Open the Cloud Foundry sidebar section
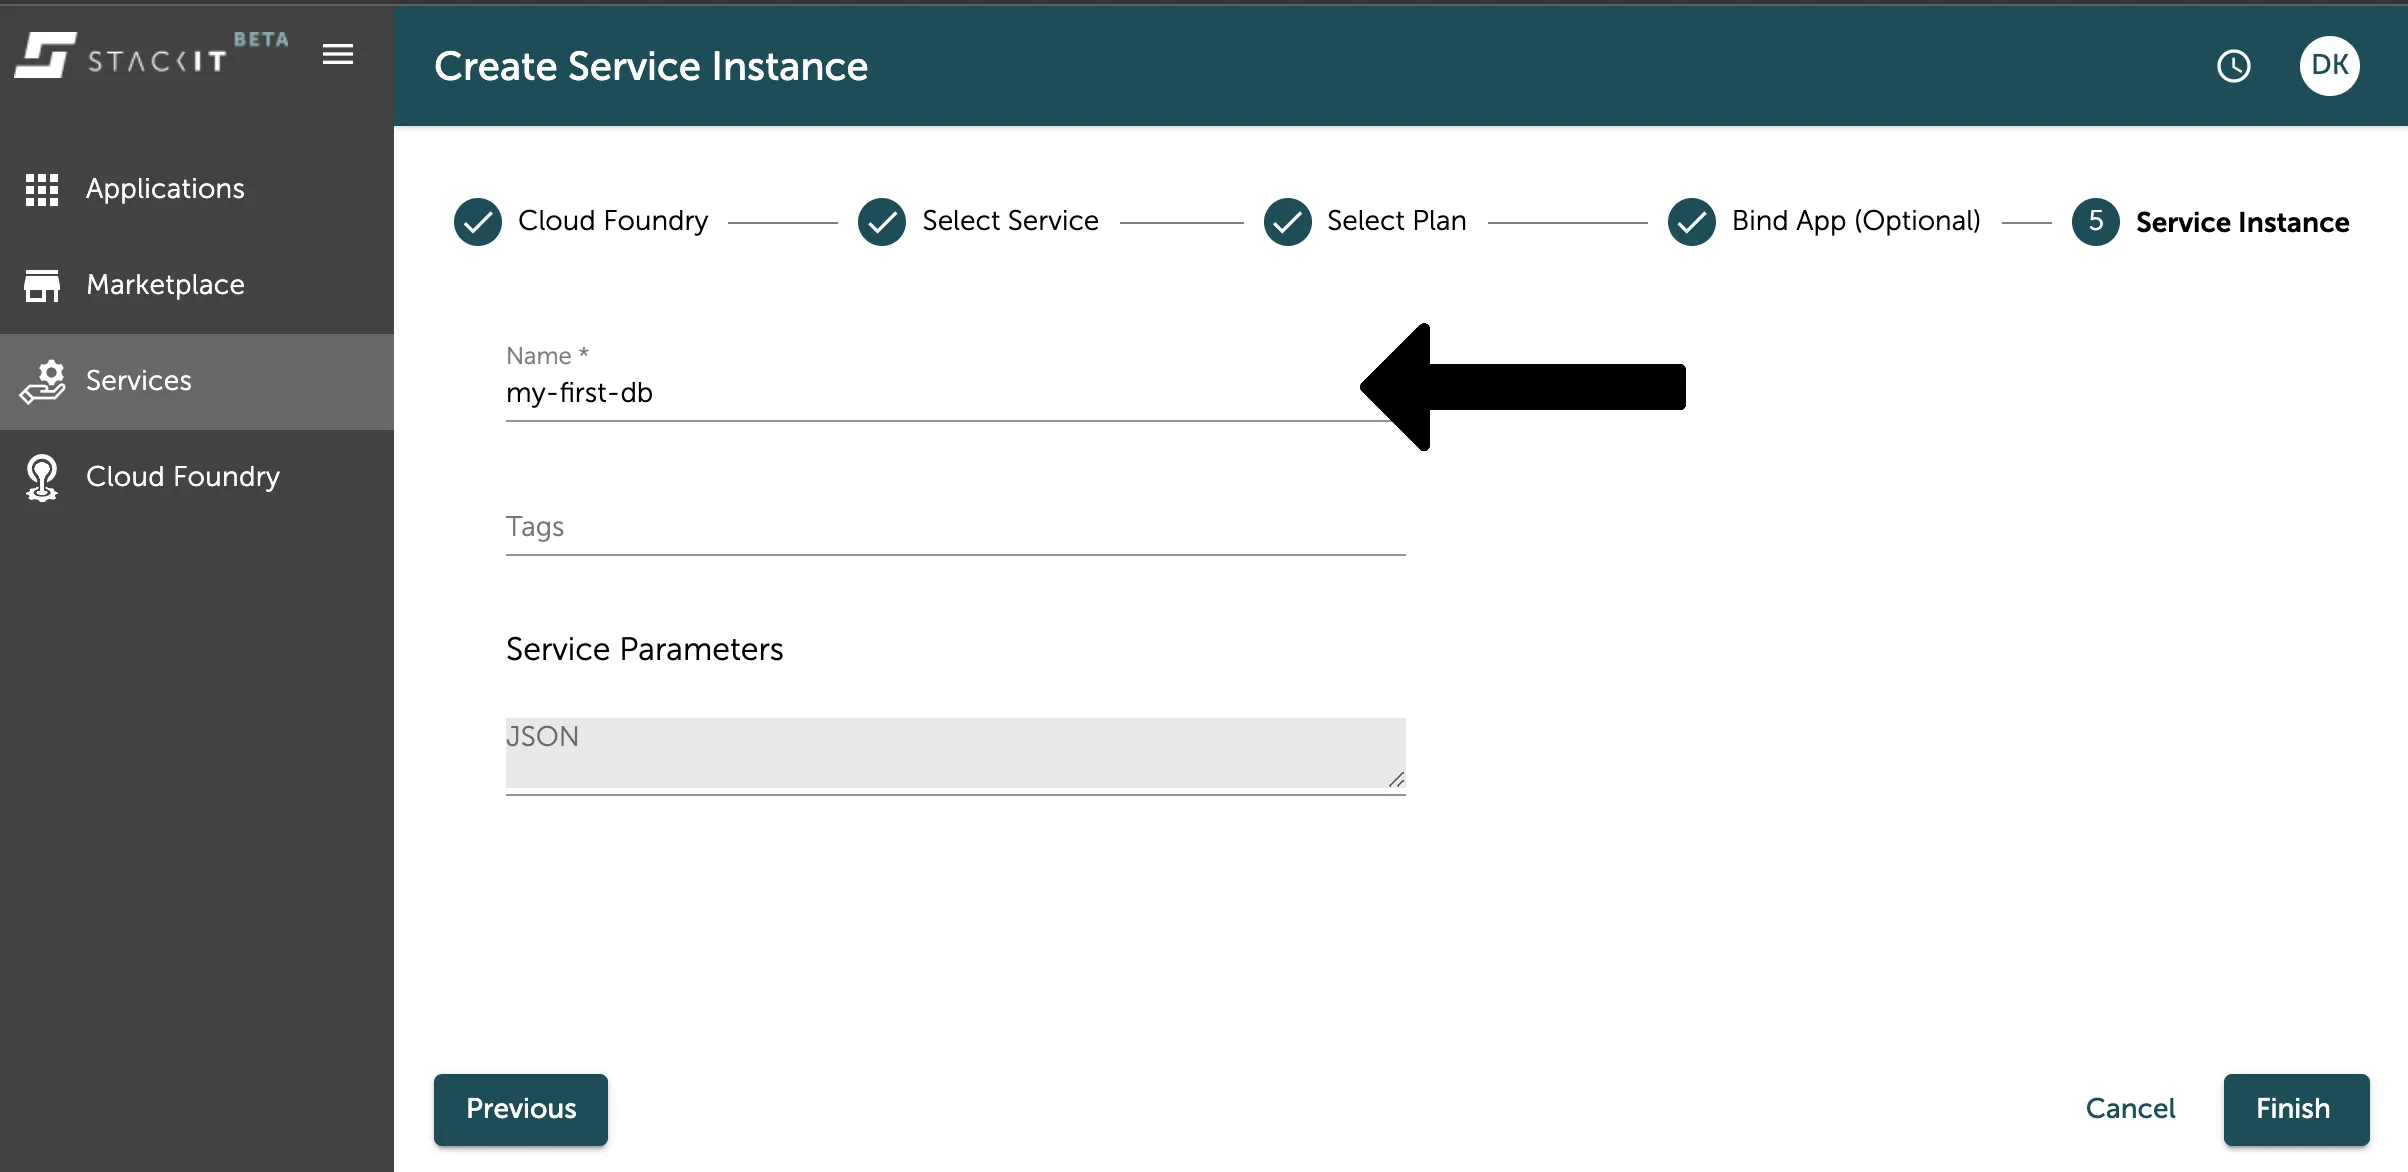 (182, 477)
